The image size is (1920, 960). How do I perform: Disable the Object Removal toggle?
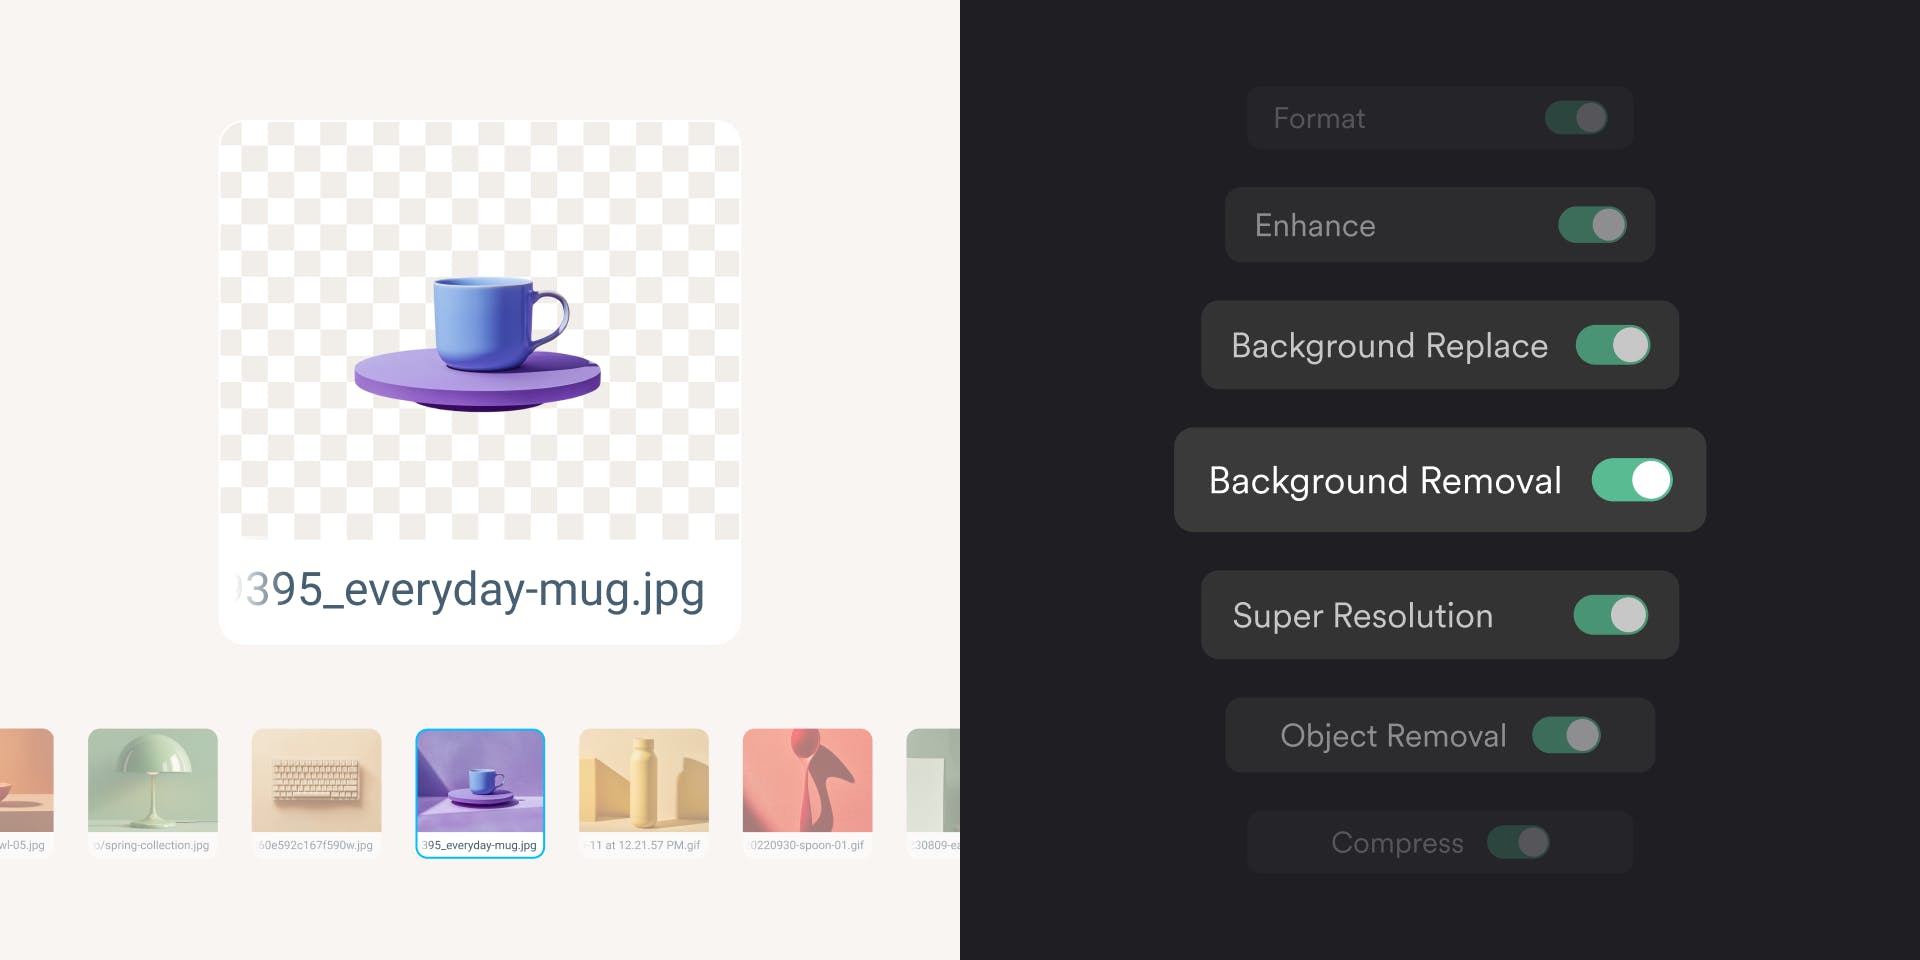(1566, 735)
